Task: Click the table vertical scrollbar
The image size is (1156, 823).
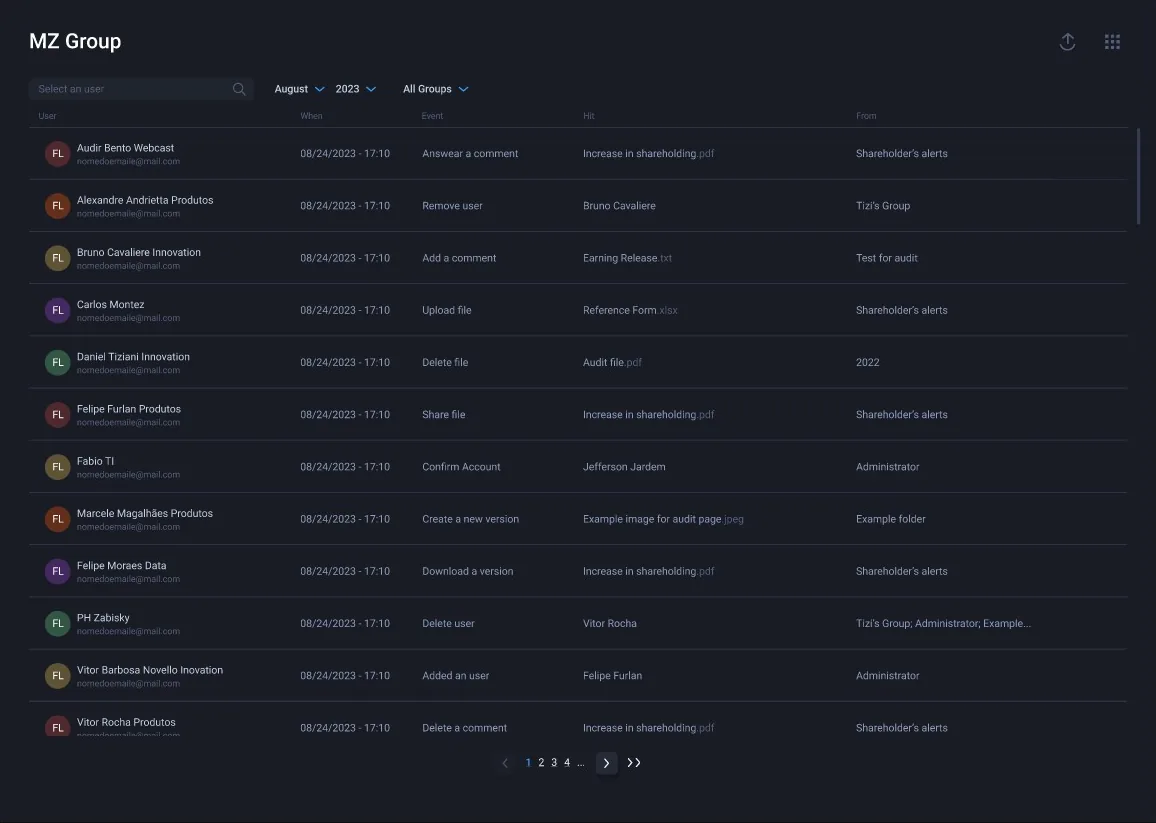Action: (1138, 177)
